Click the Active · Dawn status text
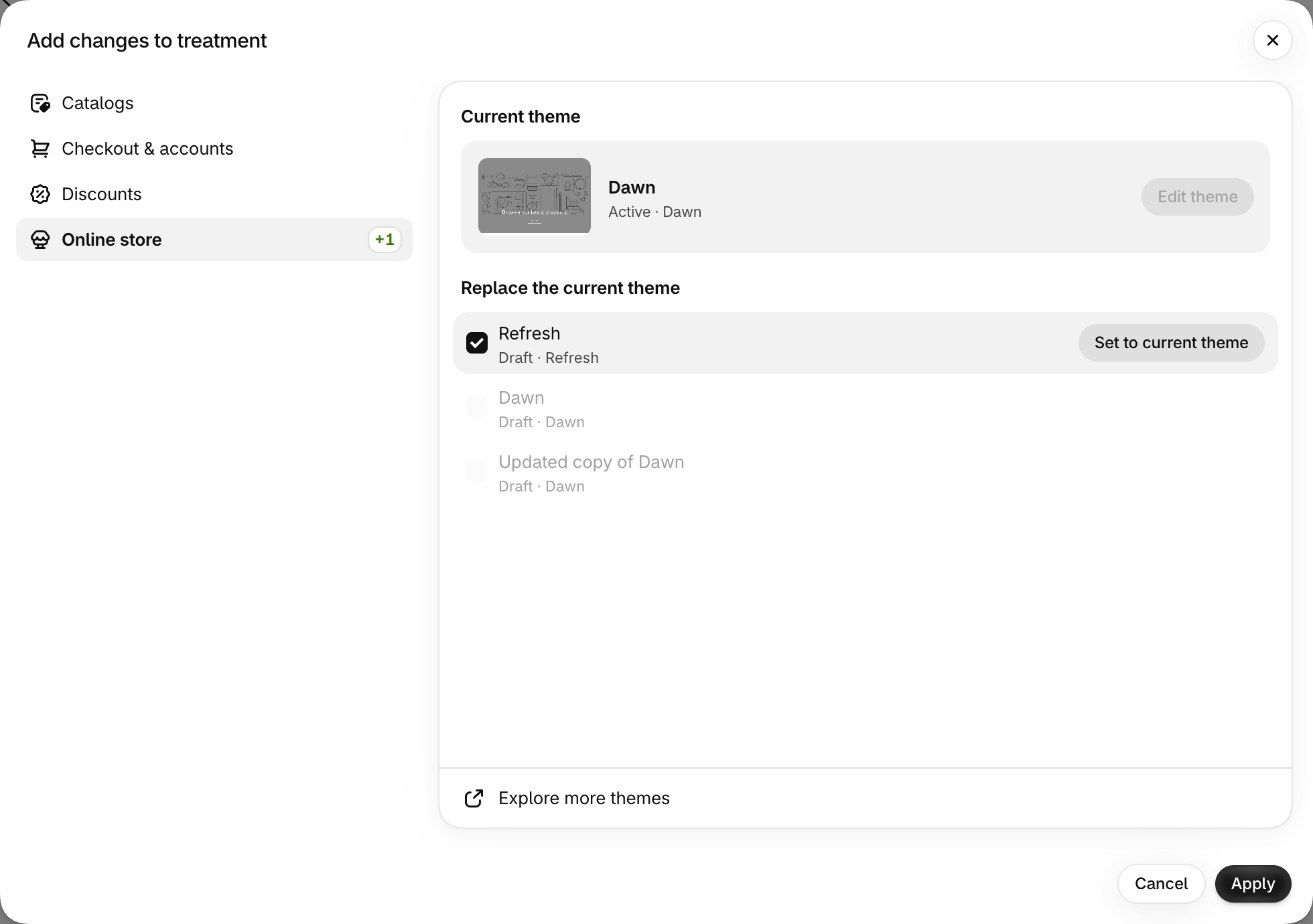The height and width of the screenshot is (924, 1313). point(655,212)
